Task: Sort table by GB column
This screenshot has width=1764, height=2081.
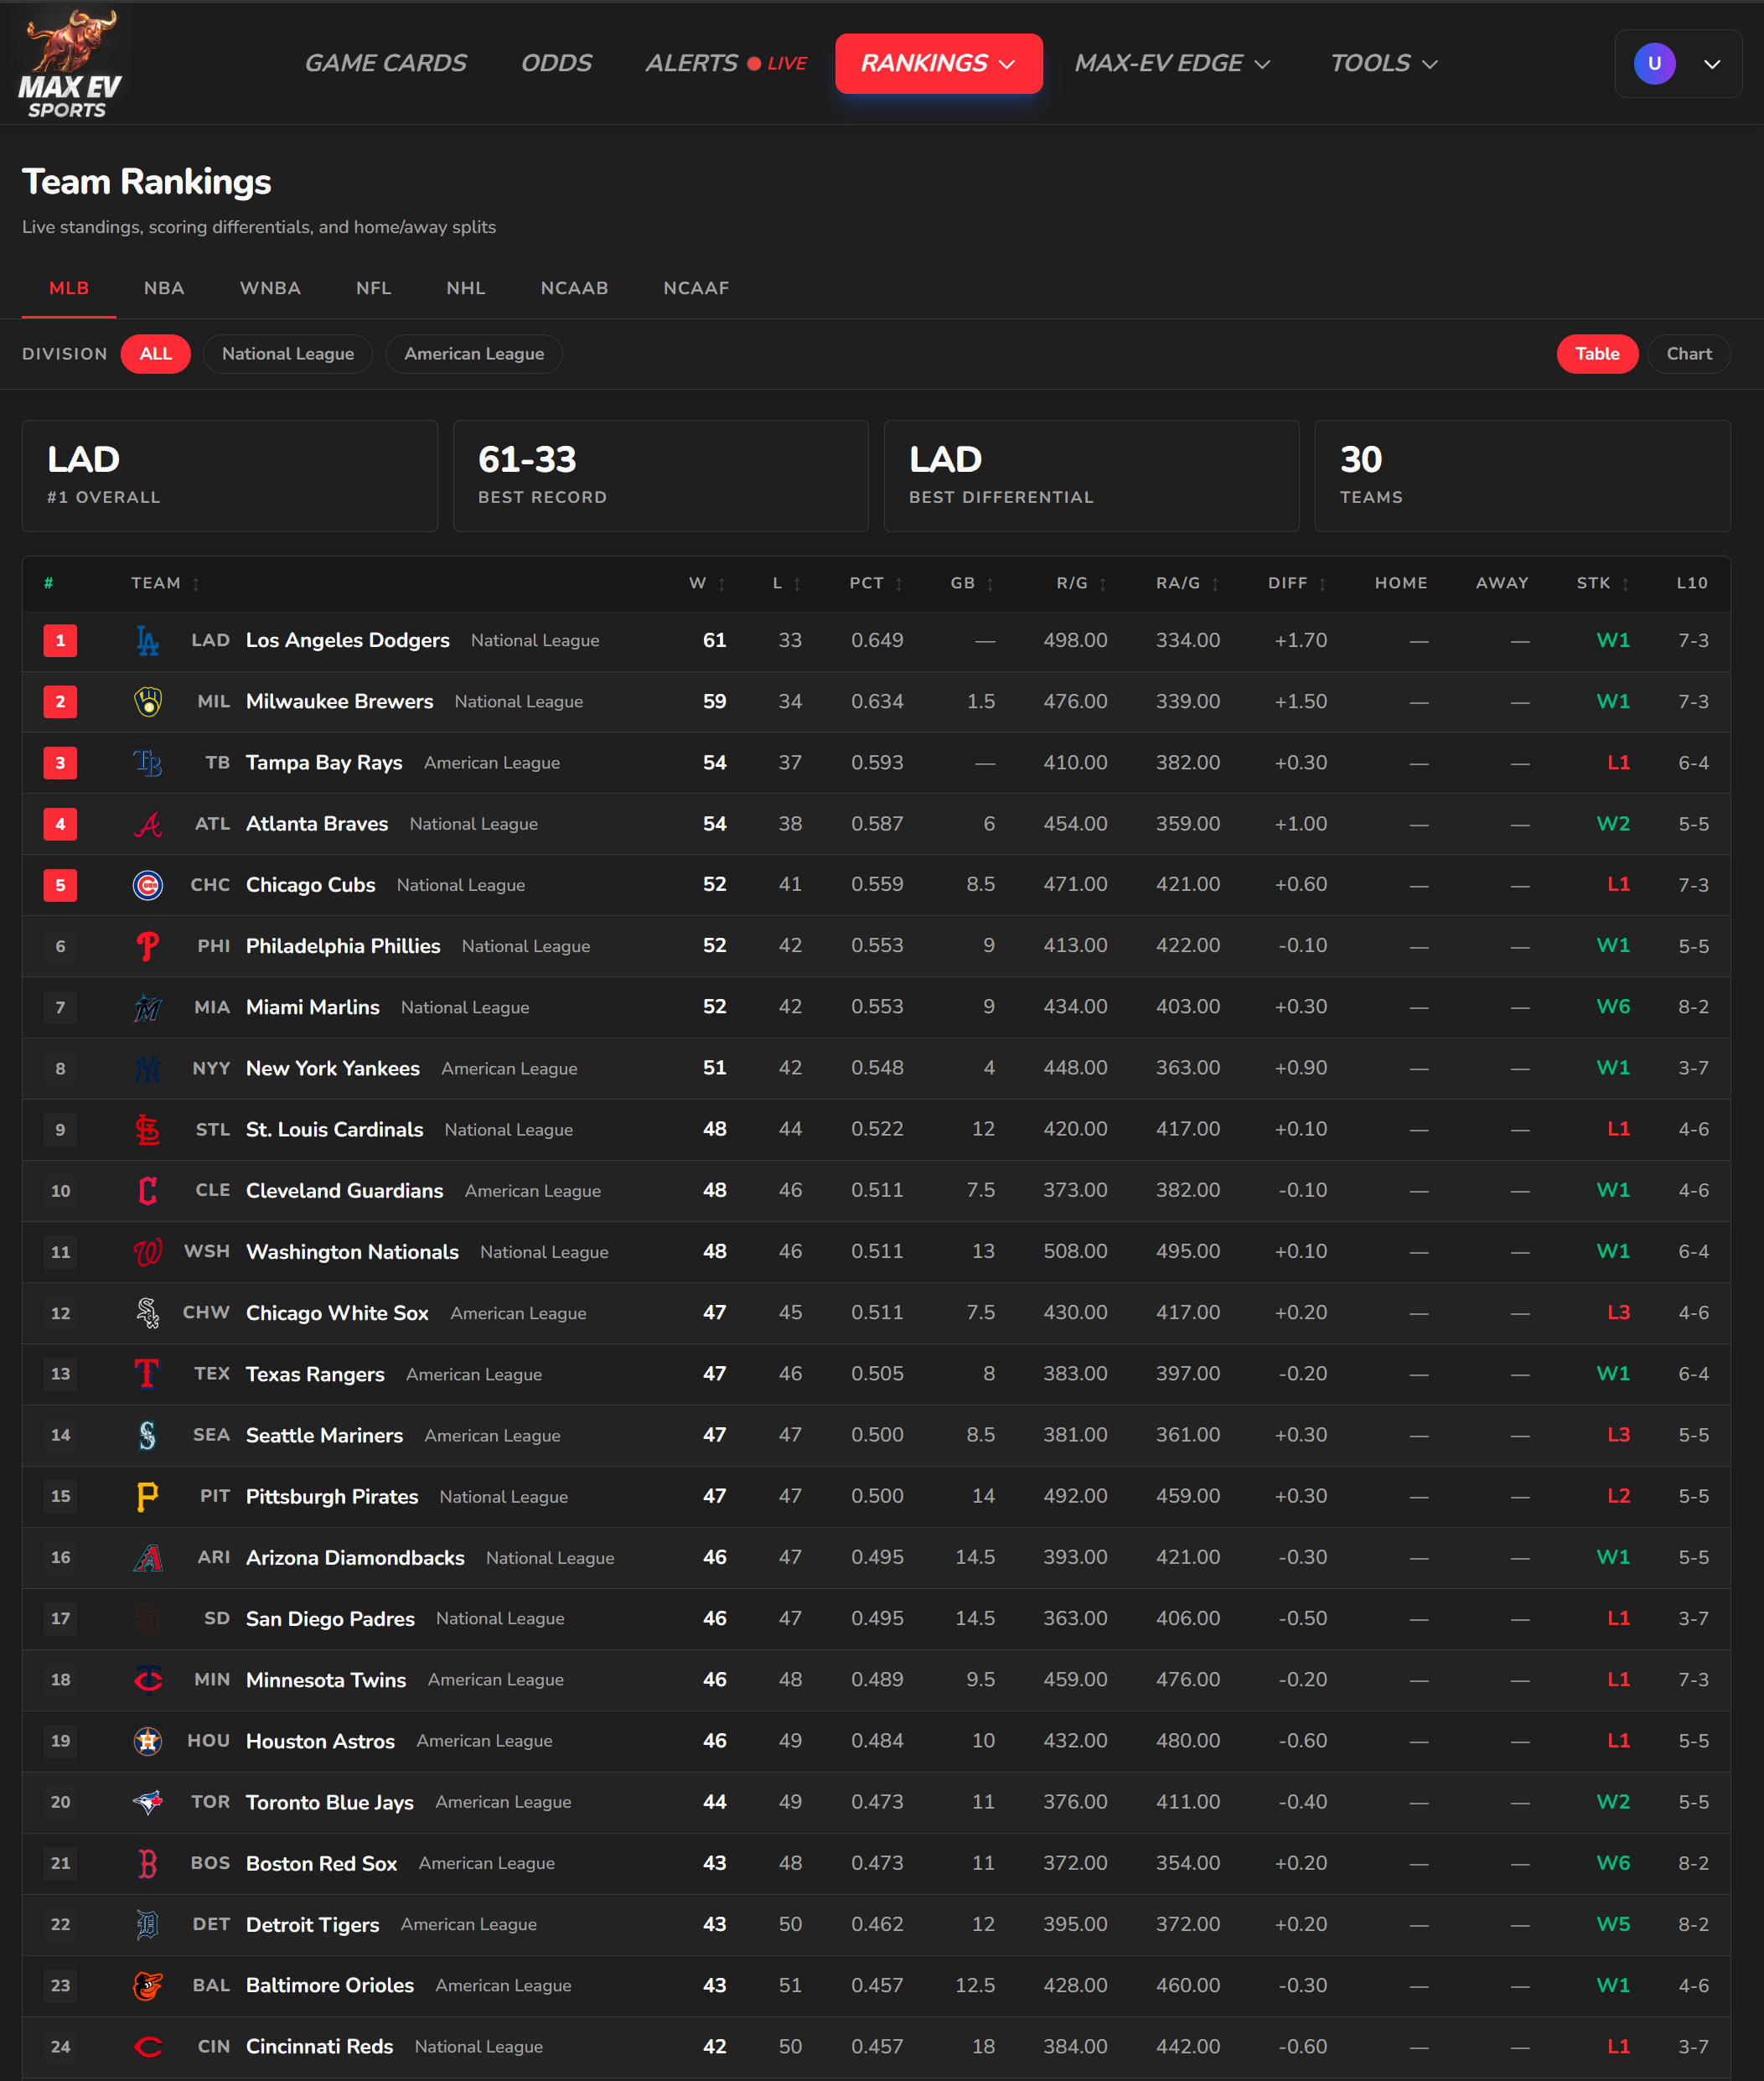Action: click(x=972, y=583)
